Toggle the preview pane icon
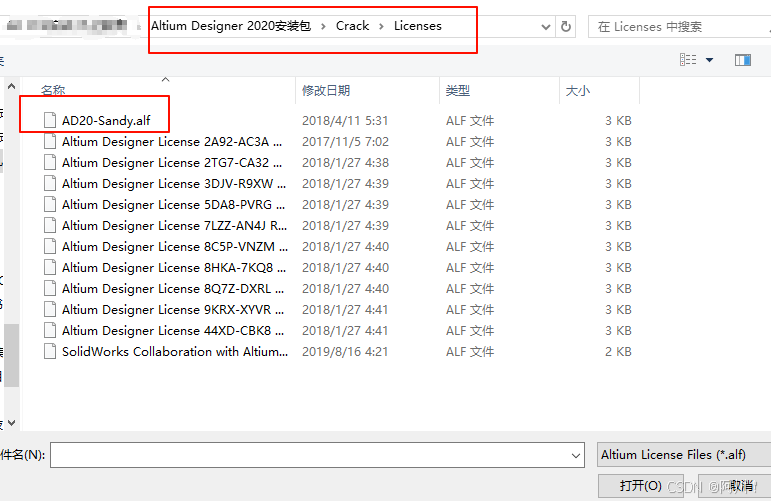Screen dimensions: 771x501 pyautogui.click(x=742, y=60)
